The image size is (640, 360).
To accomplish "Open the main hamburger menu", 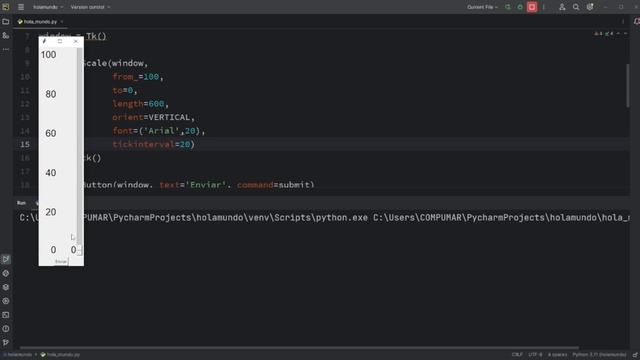I will 21,7.
